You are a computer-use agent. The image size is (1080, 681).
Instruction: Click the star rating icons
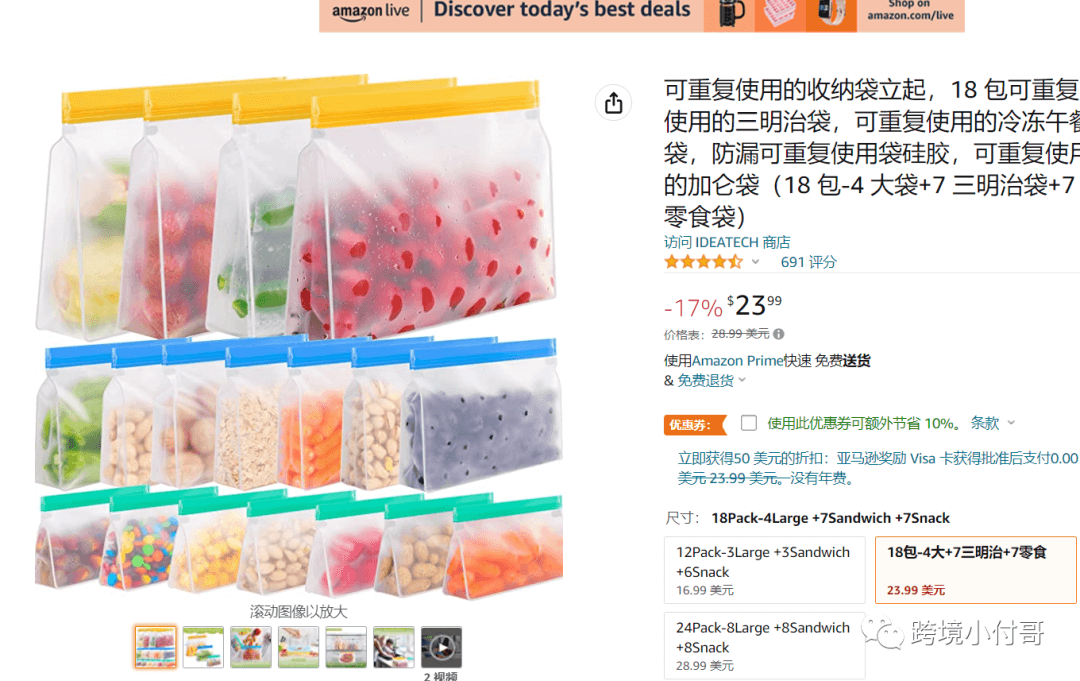(703, 262)
